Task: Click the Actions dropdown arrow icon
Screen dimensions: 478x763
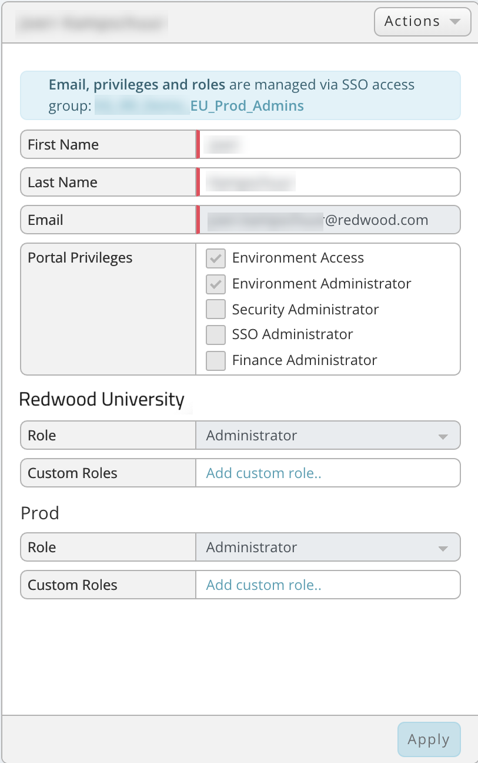Action: (455, 22)
